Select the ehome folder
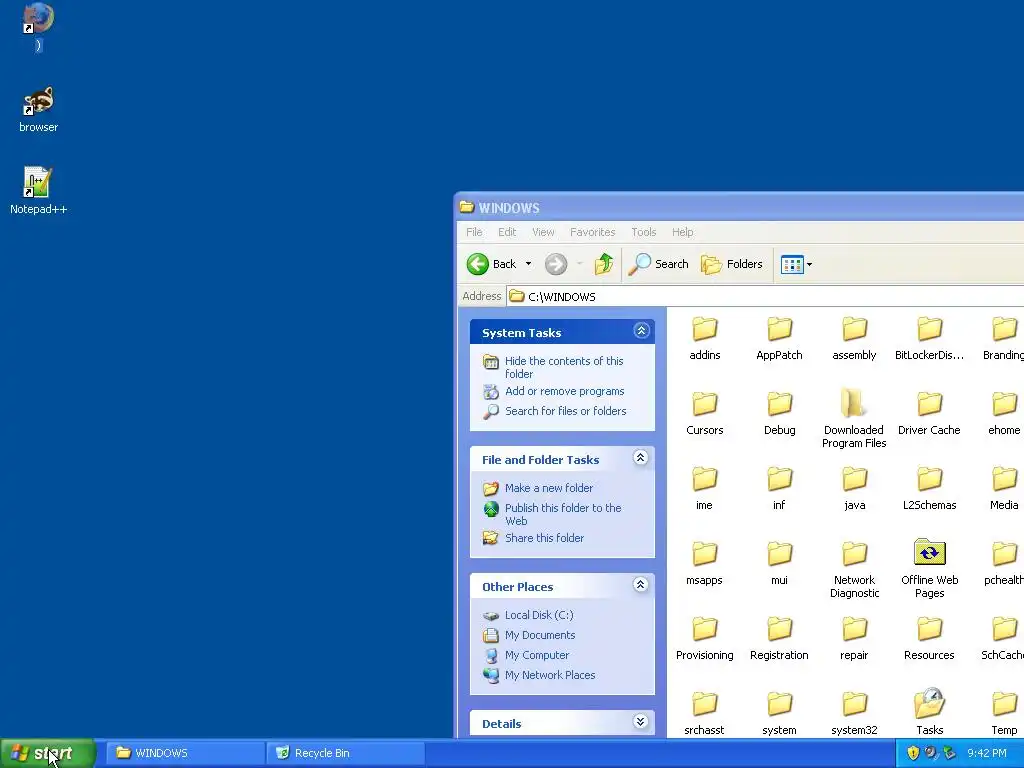Image resolution: width=1024 pixels, height=768 pixels. coord(1004,413)
